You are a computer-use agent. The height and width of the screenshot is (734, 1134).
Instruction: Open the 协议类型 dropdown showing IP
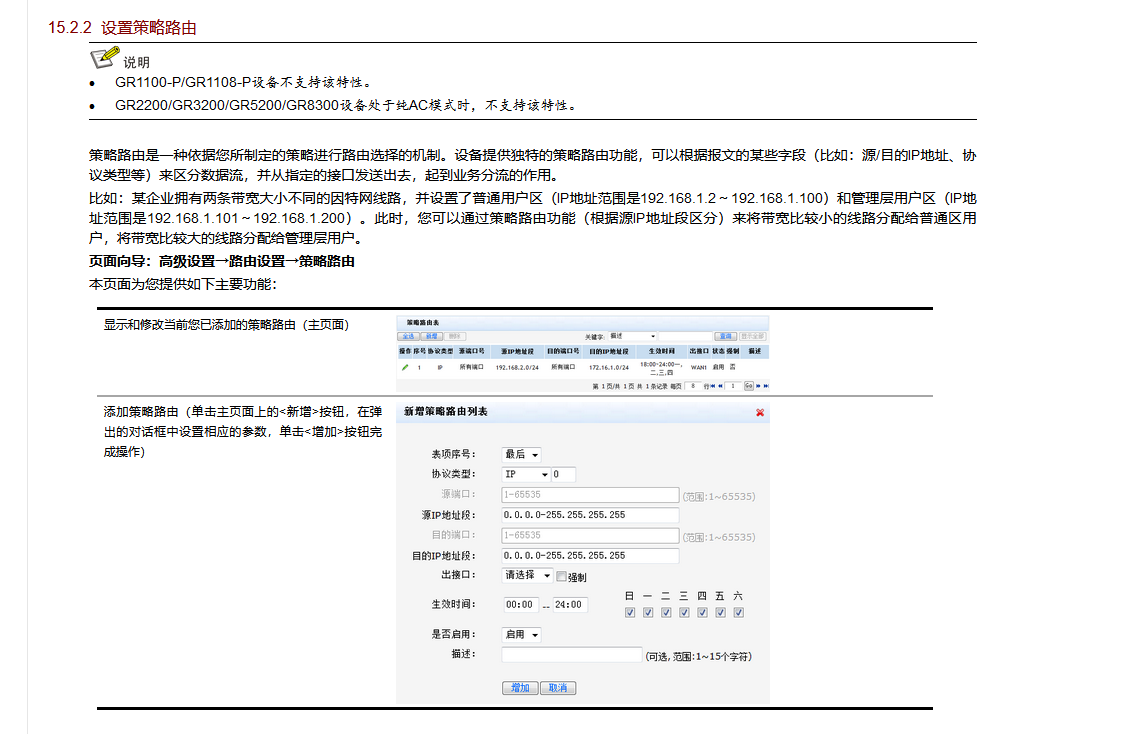click(x=526, y=474)
